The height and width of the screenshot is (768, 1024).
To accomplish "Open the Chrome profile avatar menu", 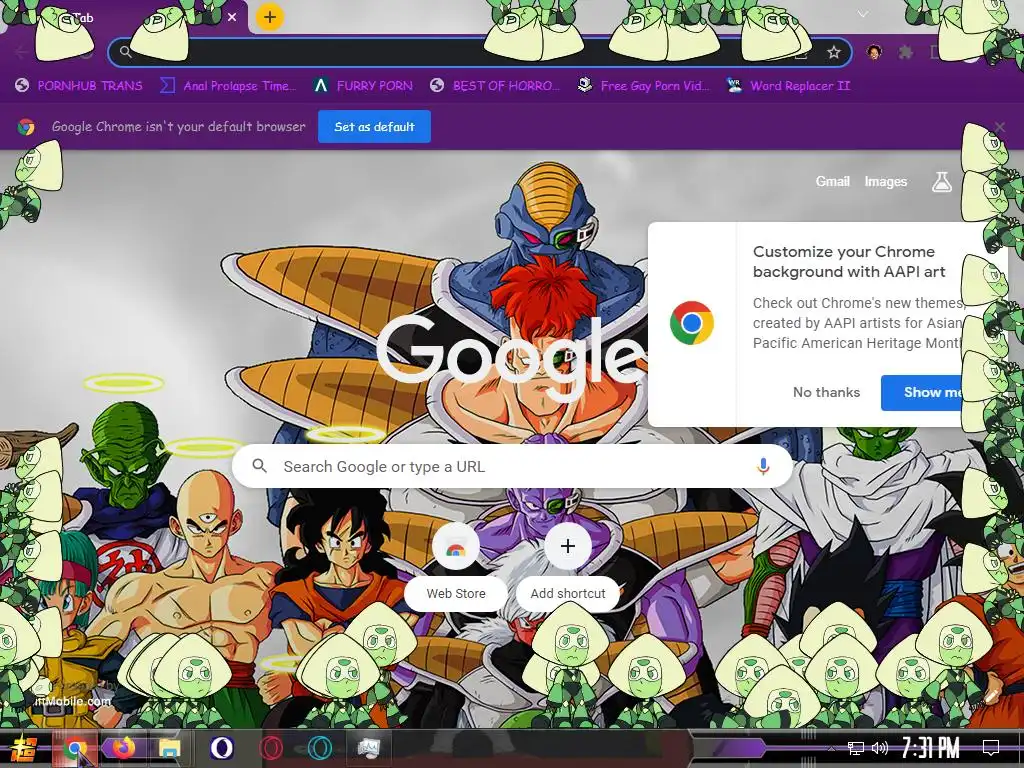I will pyautogui.click(x=874, y=52).
